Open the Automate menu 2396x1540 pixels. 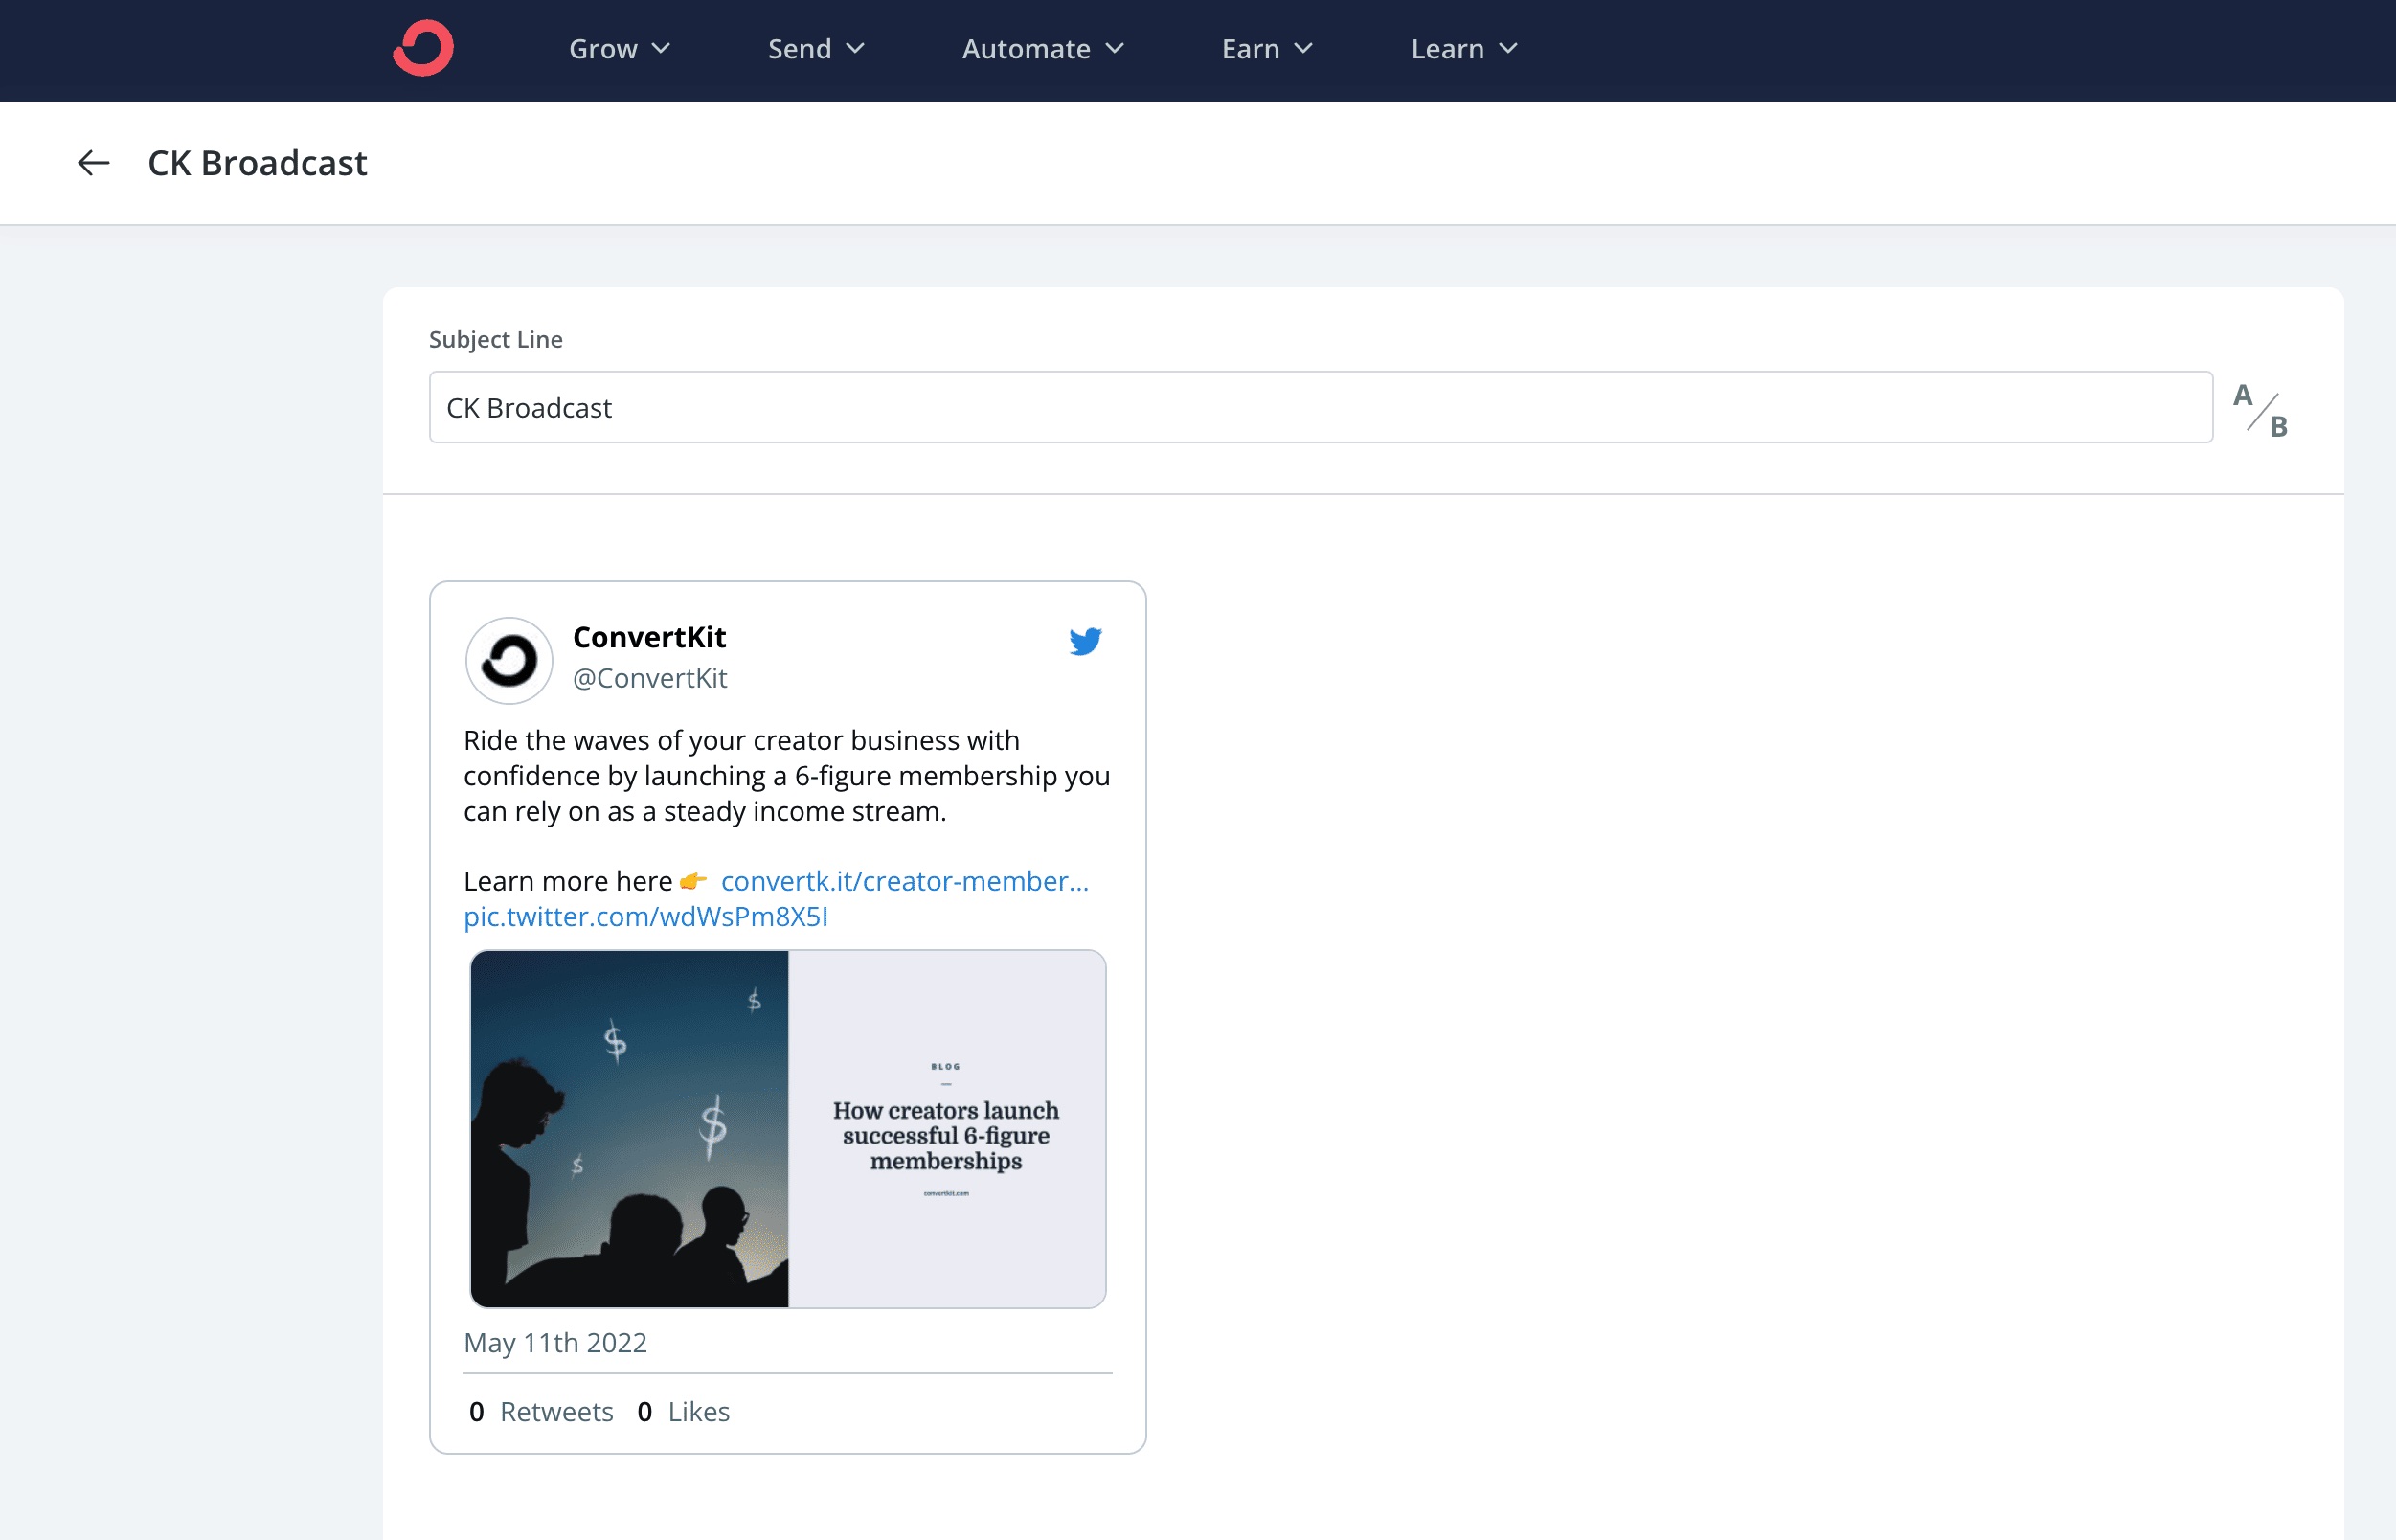(1043, 49)
